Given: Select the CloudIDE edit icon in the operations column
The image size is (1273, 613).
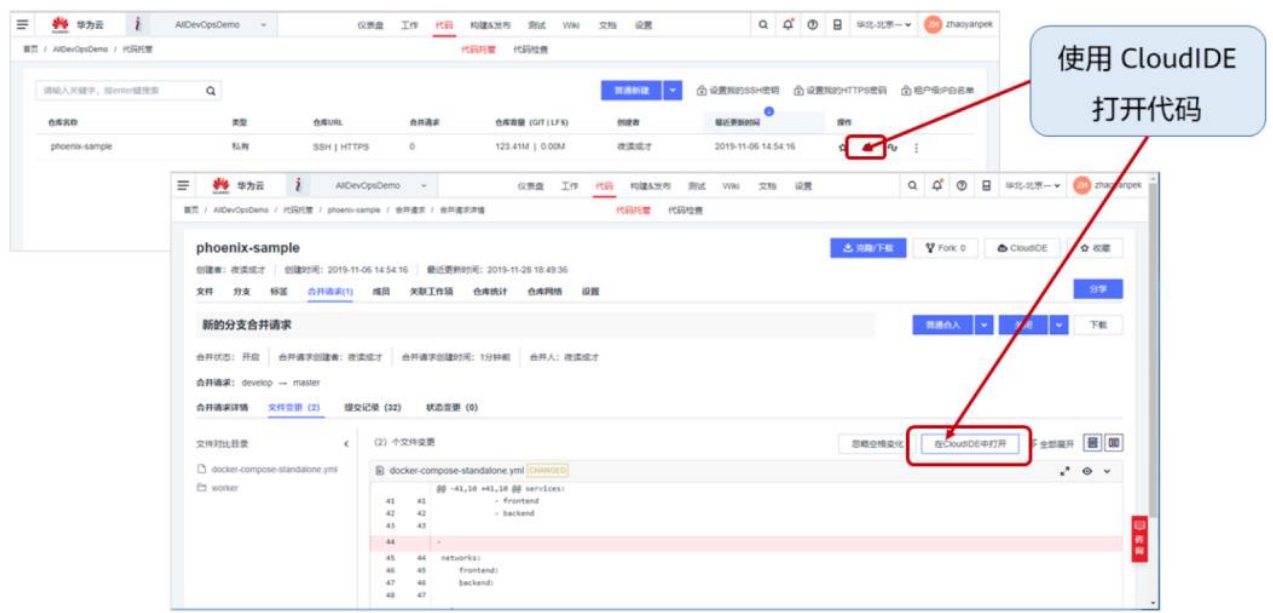Looking at the screenshot, I should [x=866, y=146].
